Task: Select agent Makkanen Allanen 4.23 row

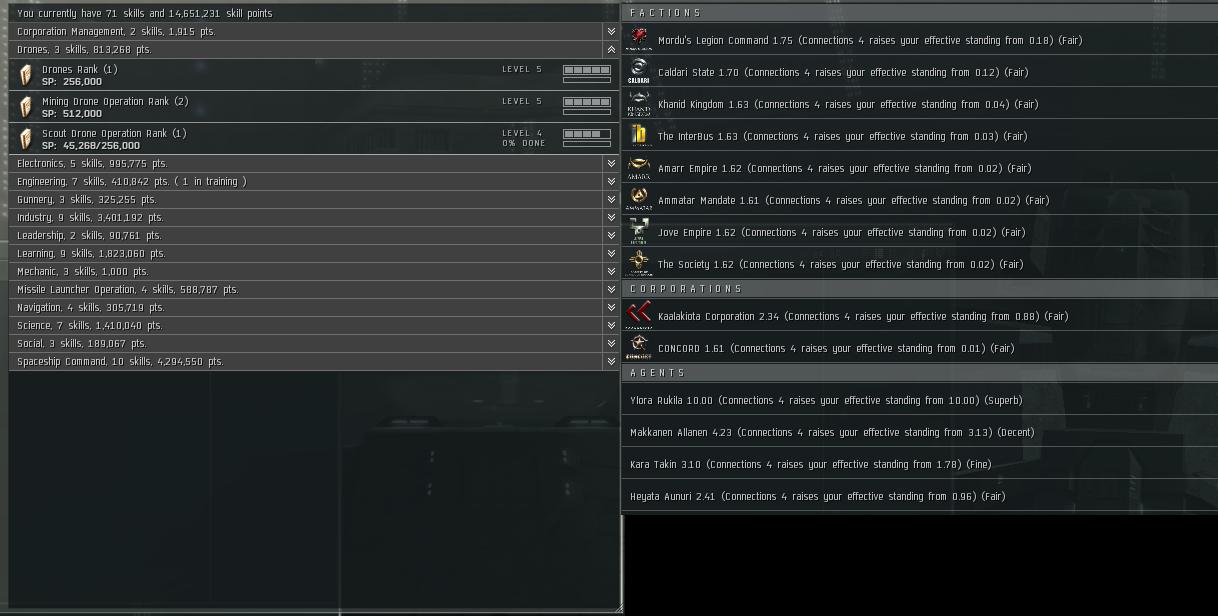Action: [x=920, y=432]
